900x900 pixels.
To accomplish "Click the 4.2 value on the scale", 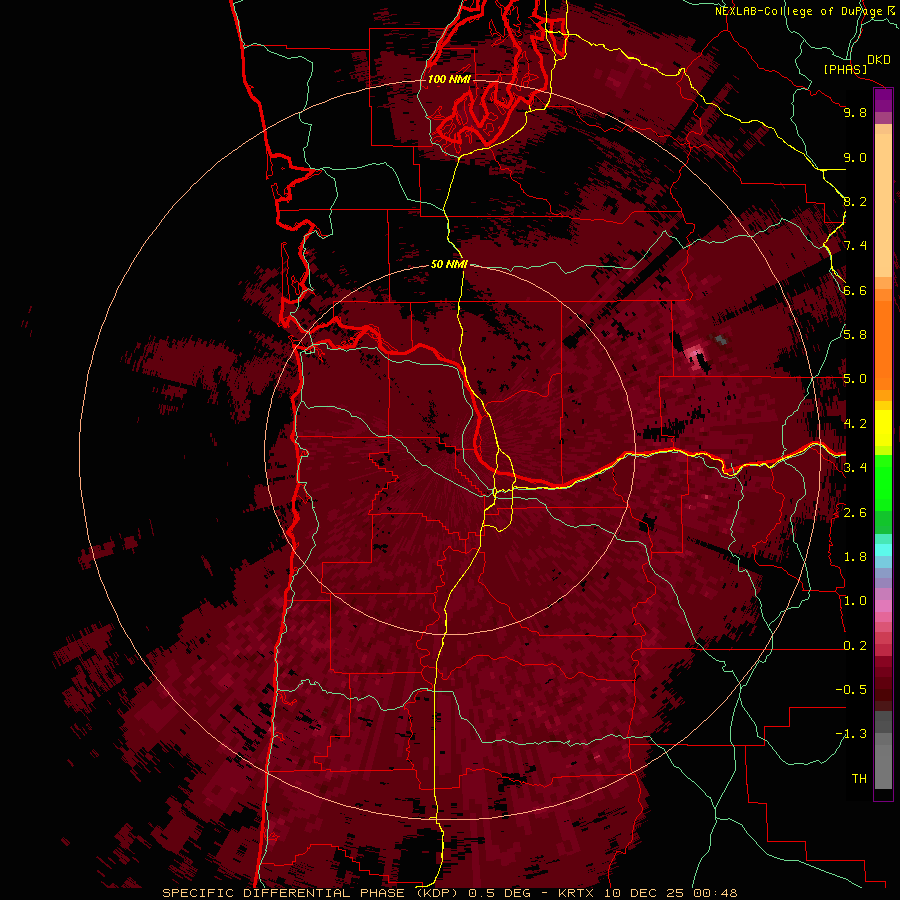I will coord(855,424).
